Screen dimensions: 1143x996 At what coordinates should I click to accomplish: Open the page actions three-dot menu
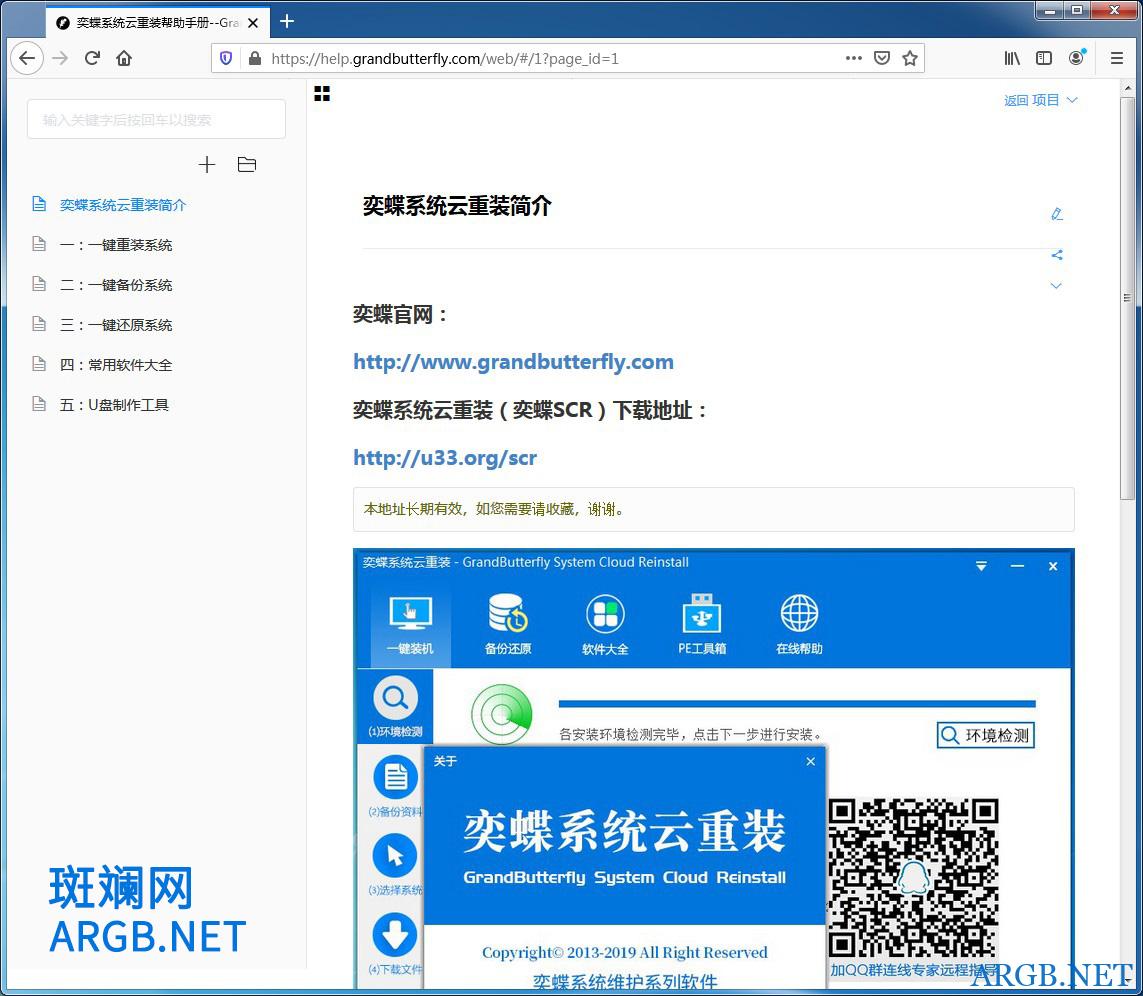pos(854,58)
